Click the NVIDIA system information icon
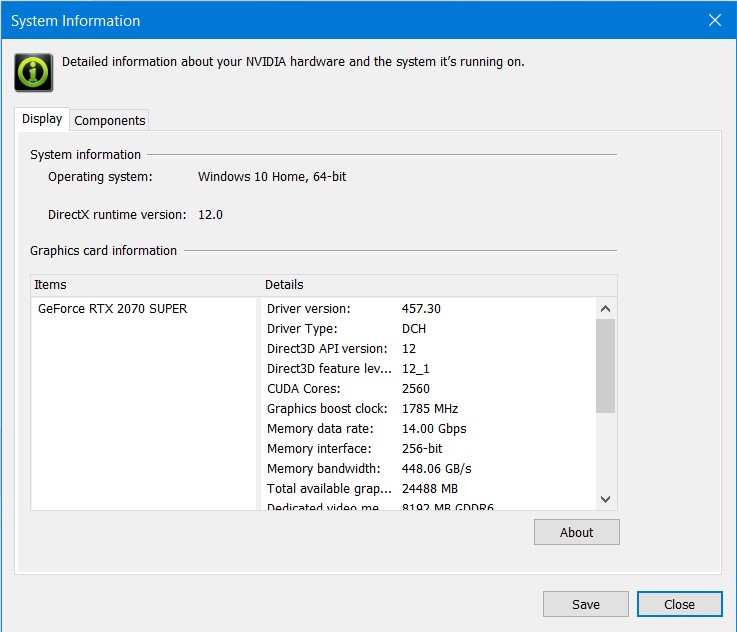 pyautogui.click(x=34, y=71)
